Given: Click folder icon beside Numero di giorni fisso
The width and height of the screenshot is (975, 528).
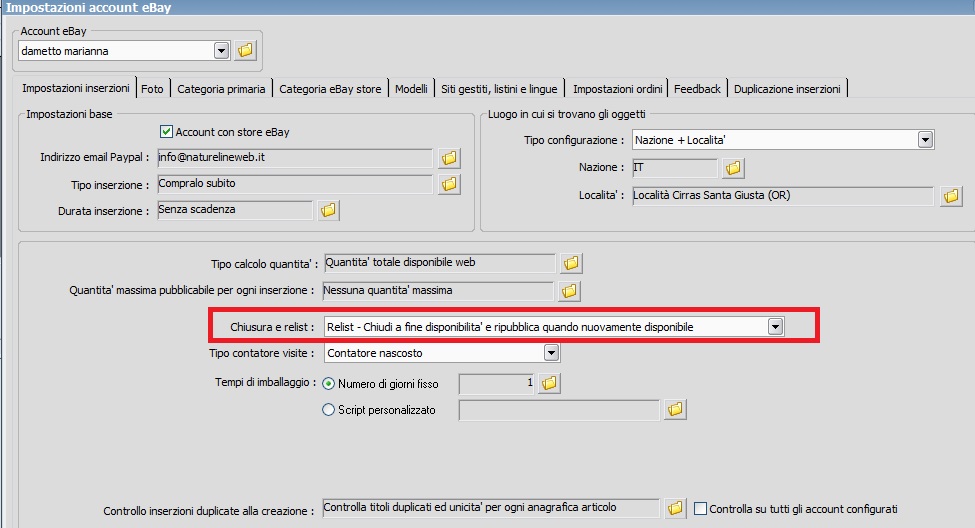Looking at the screenshot, I should pyautogui.click(x=549, y=383).
